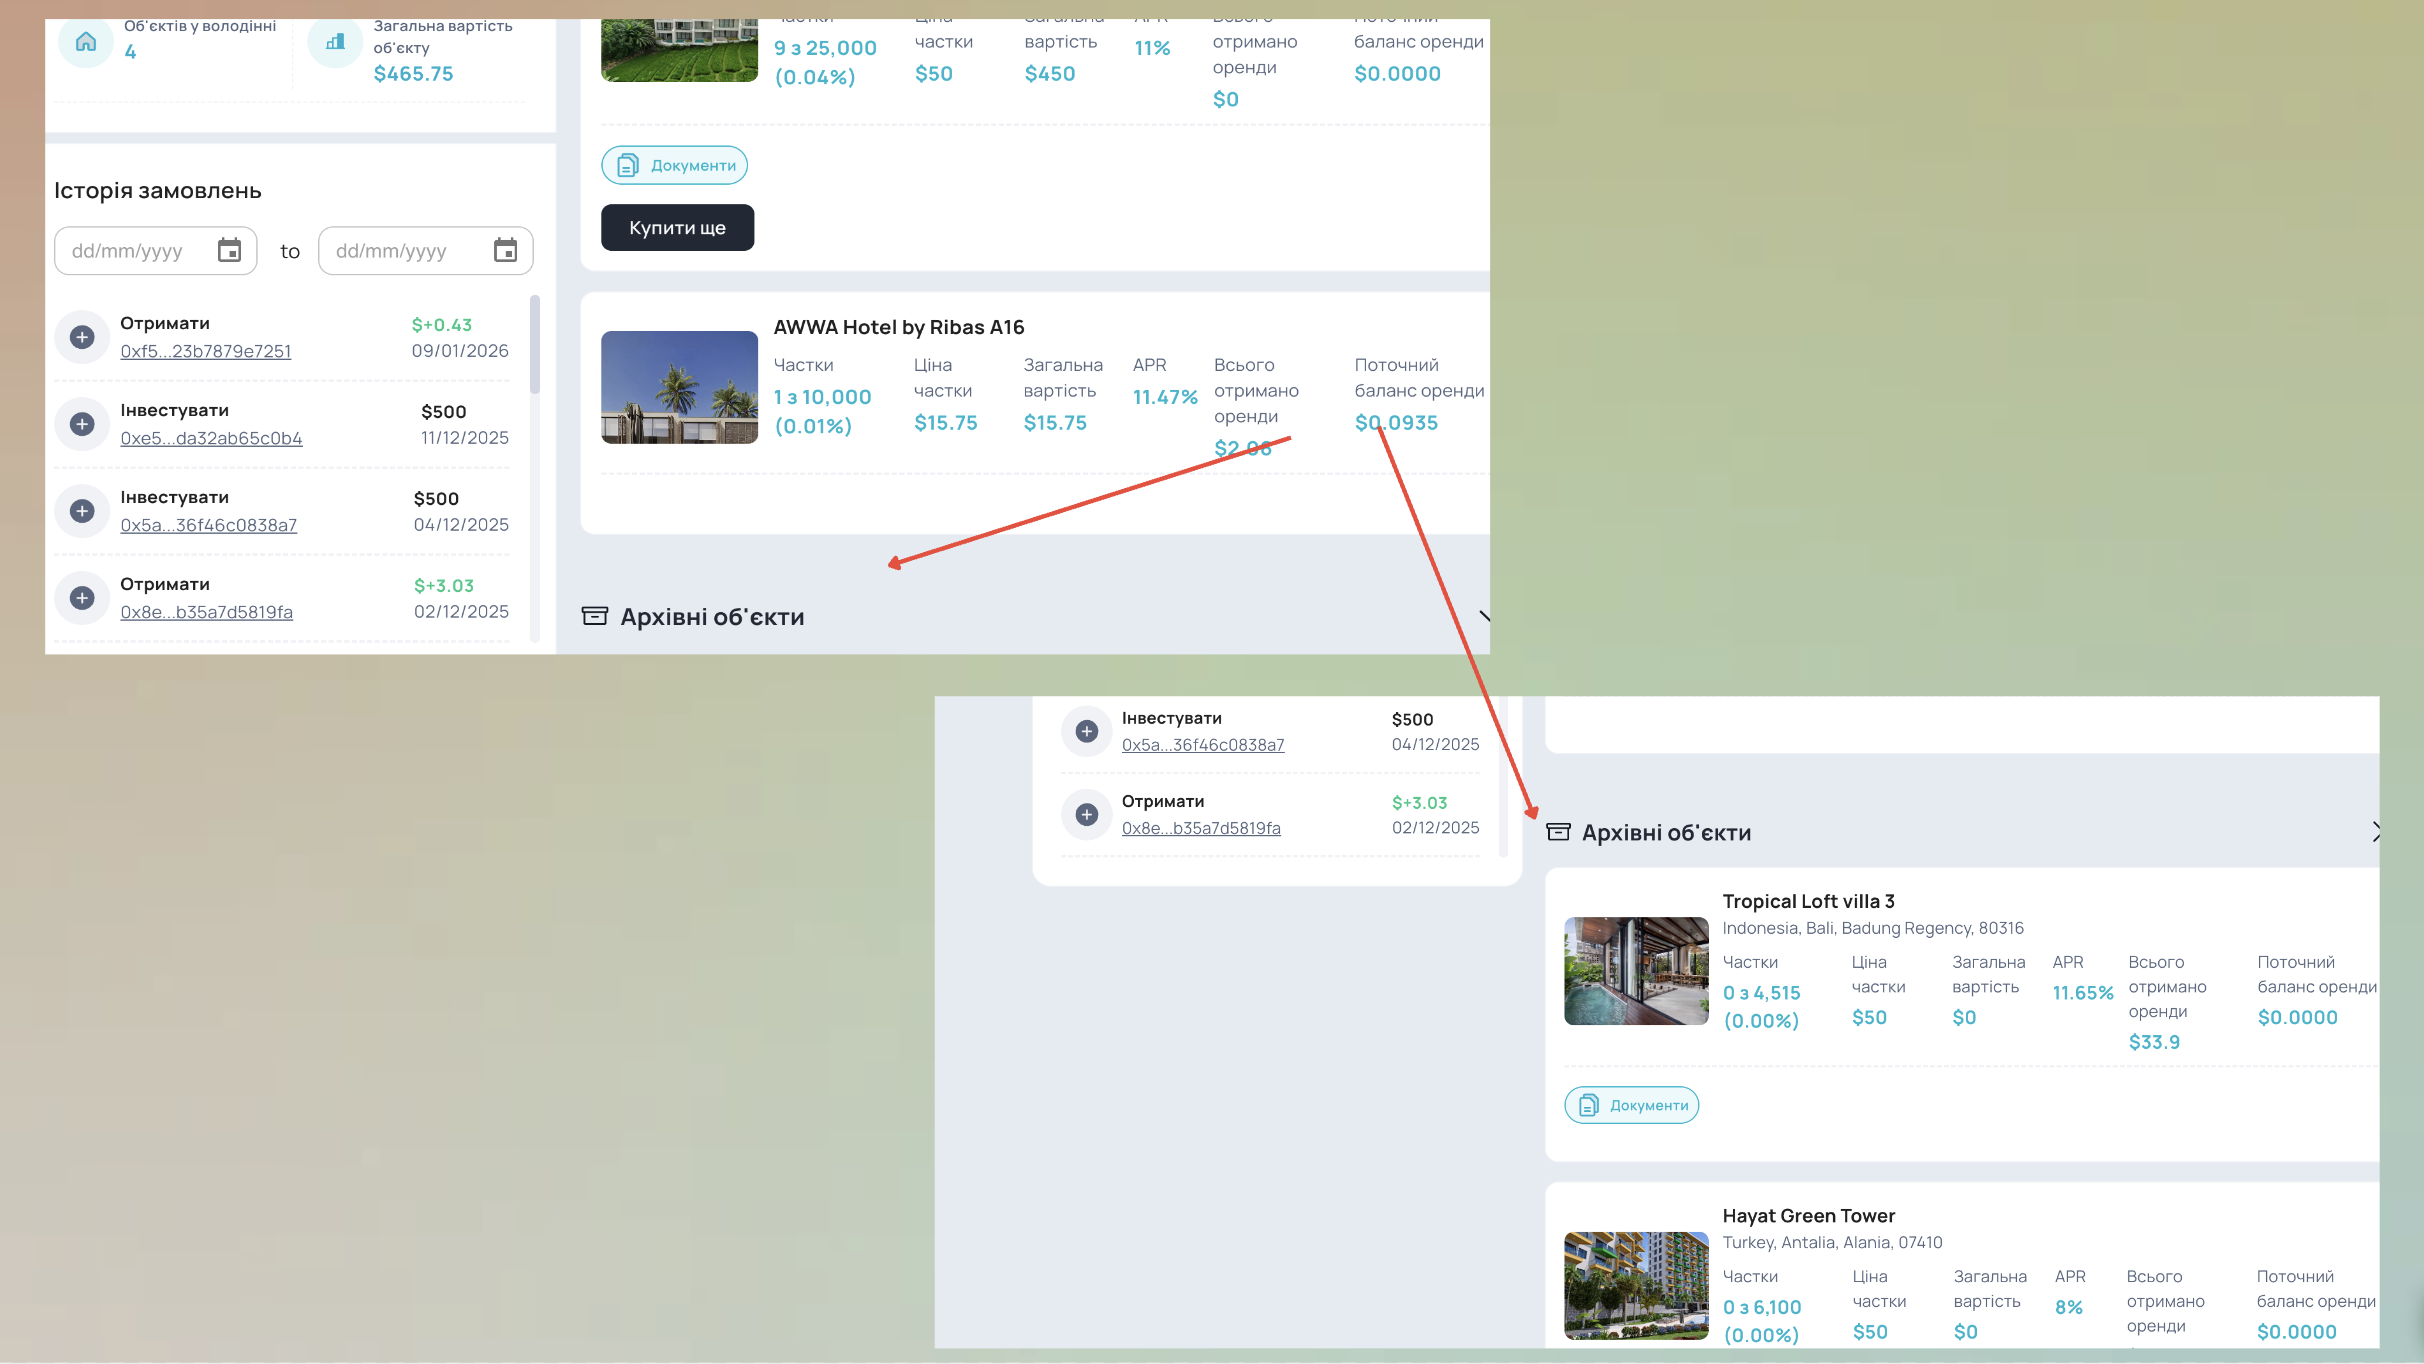Open the Документи button in top card
The image size is (2424, 1364).
click(675, 165)
